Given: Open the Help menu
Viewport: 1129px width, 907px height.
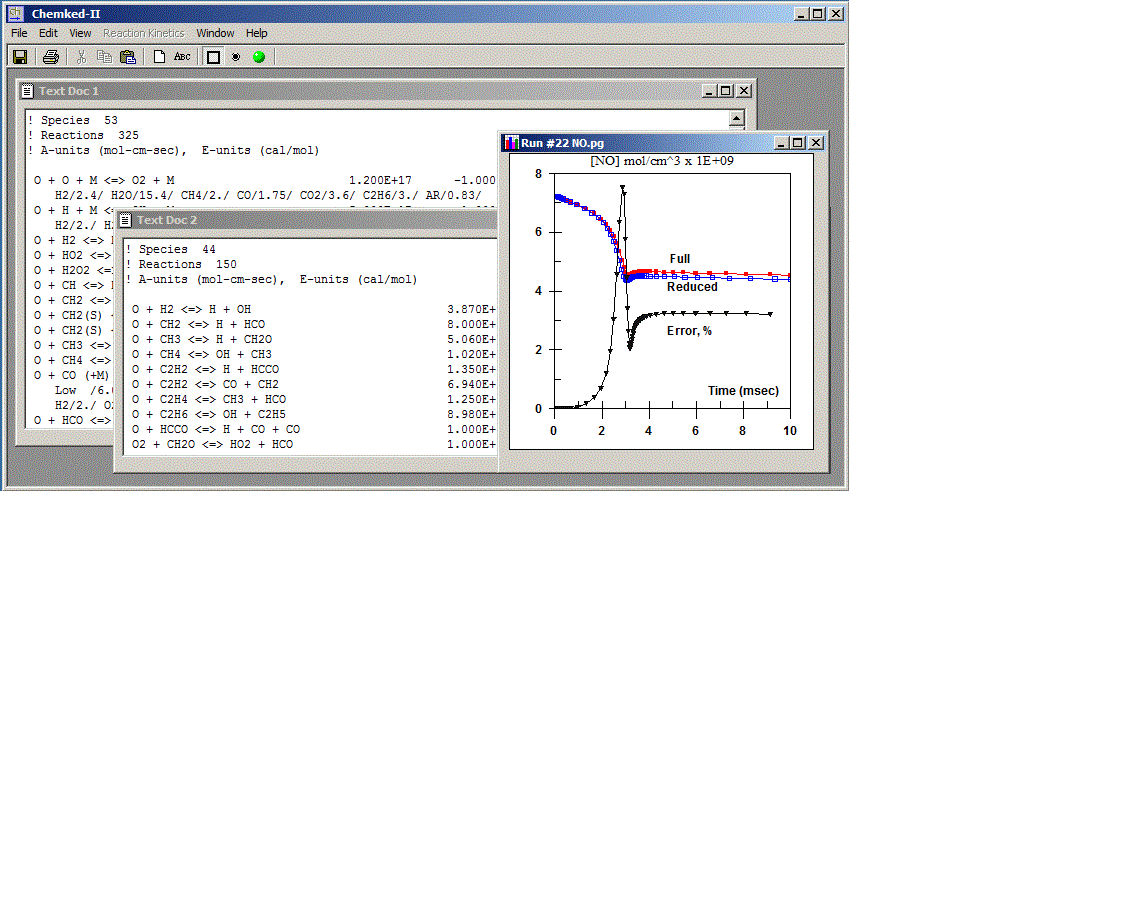Looking at the screenshot, I should [257, 33].
